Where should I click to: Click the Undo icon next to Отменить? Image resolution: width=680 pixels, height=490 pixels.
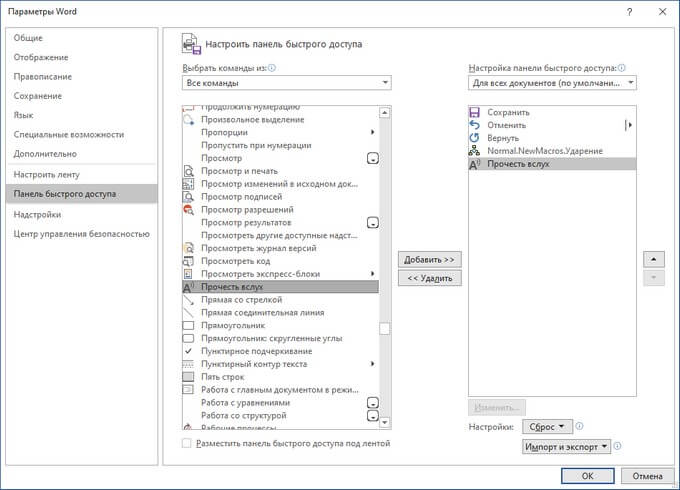[474, 125]
